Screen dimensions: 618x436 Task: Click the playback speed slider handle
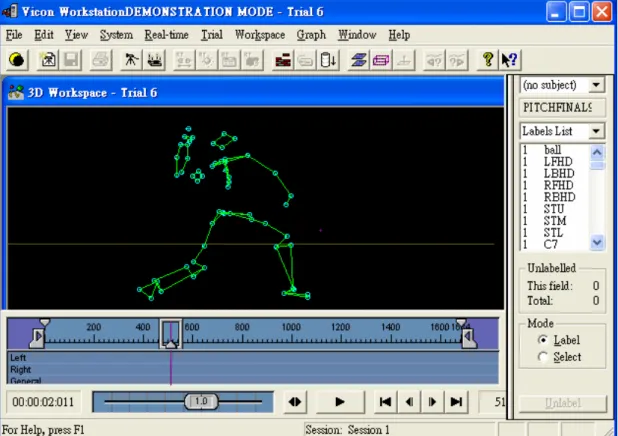point(201,401)
